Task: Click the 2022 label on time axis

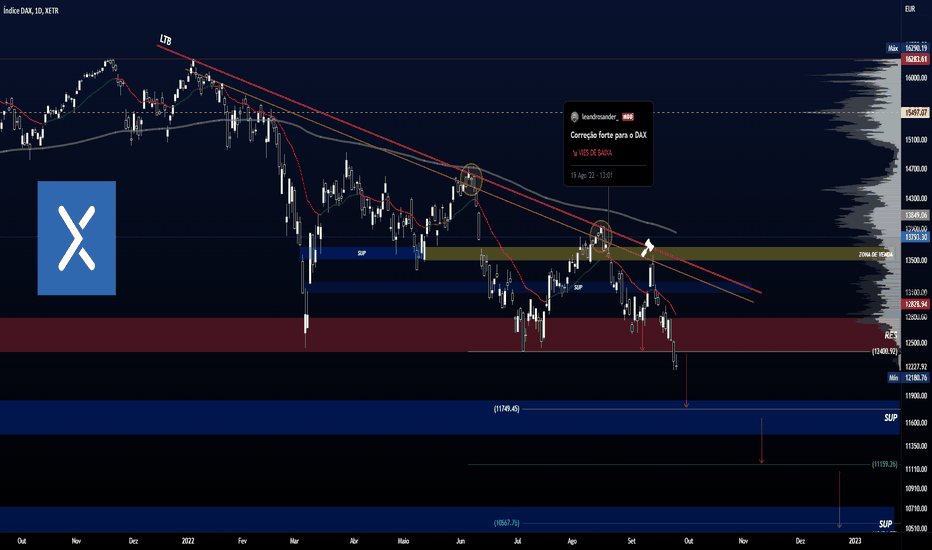Action: (188, 541)
